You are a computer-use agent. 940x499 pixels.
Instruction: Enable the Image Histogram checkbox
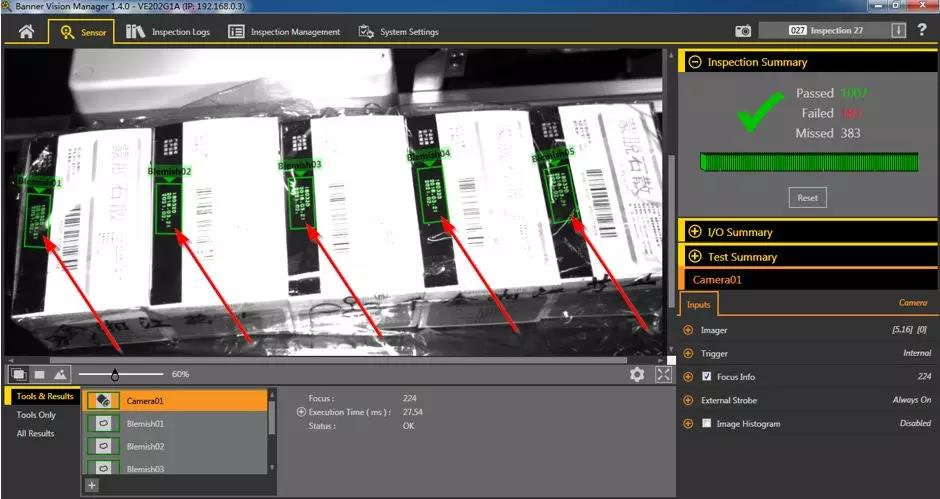pos(707,423)
